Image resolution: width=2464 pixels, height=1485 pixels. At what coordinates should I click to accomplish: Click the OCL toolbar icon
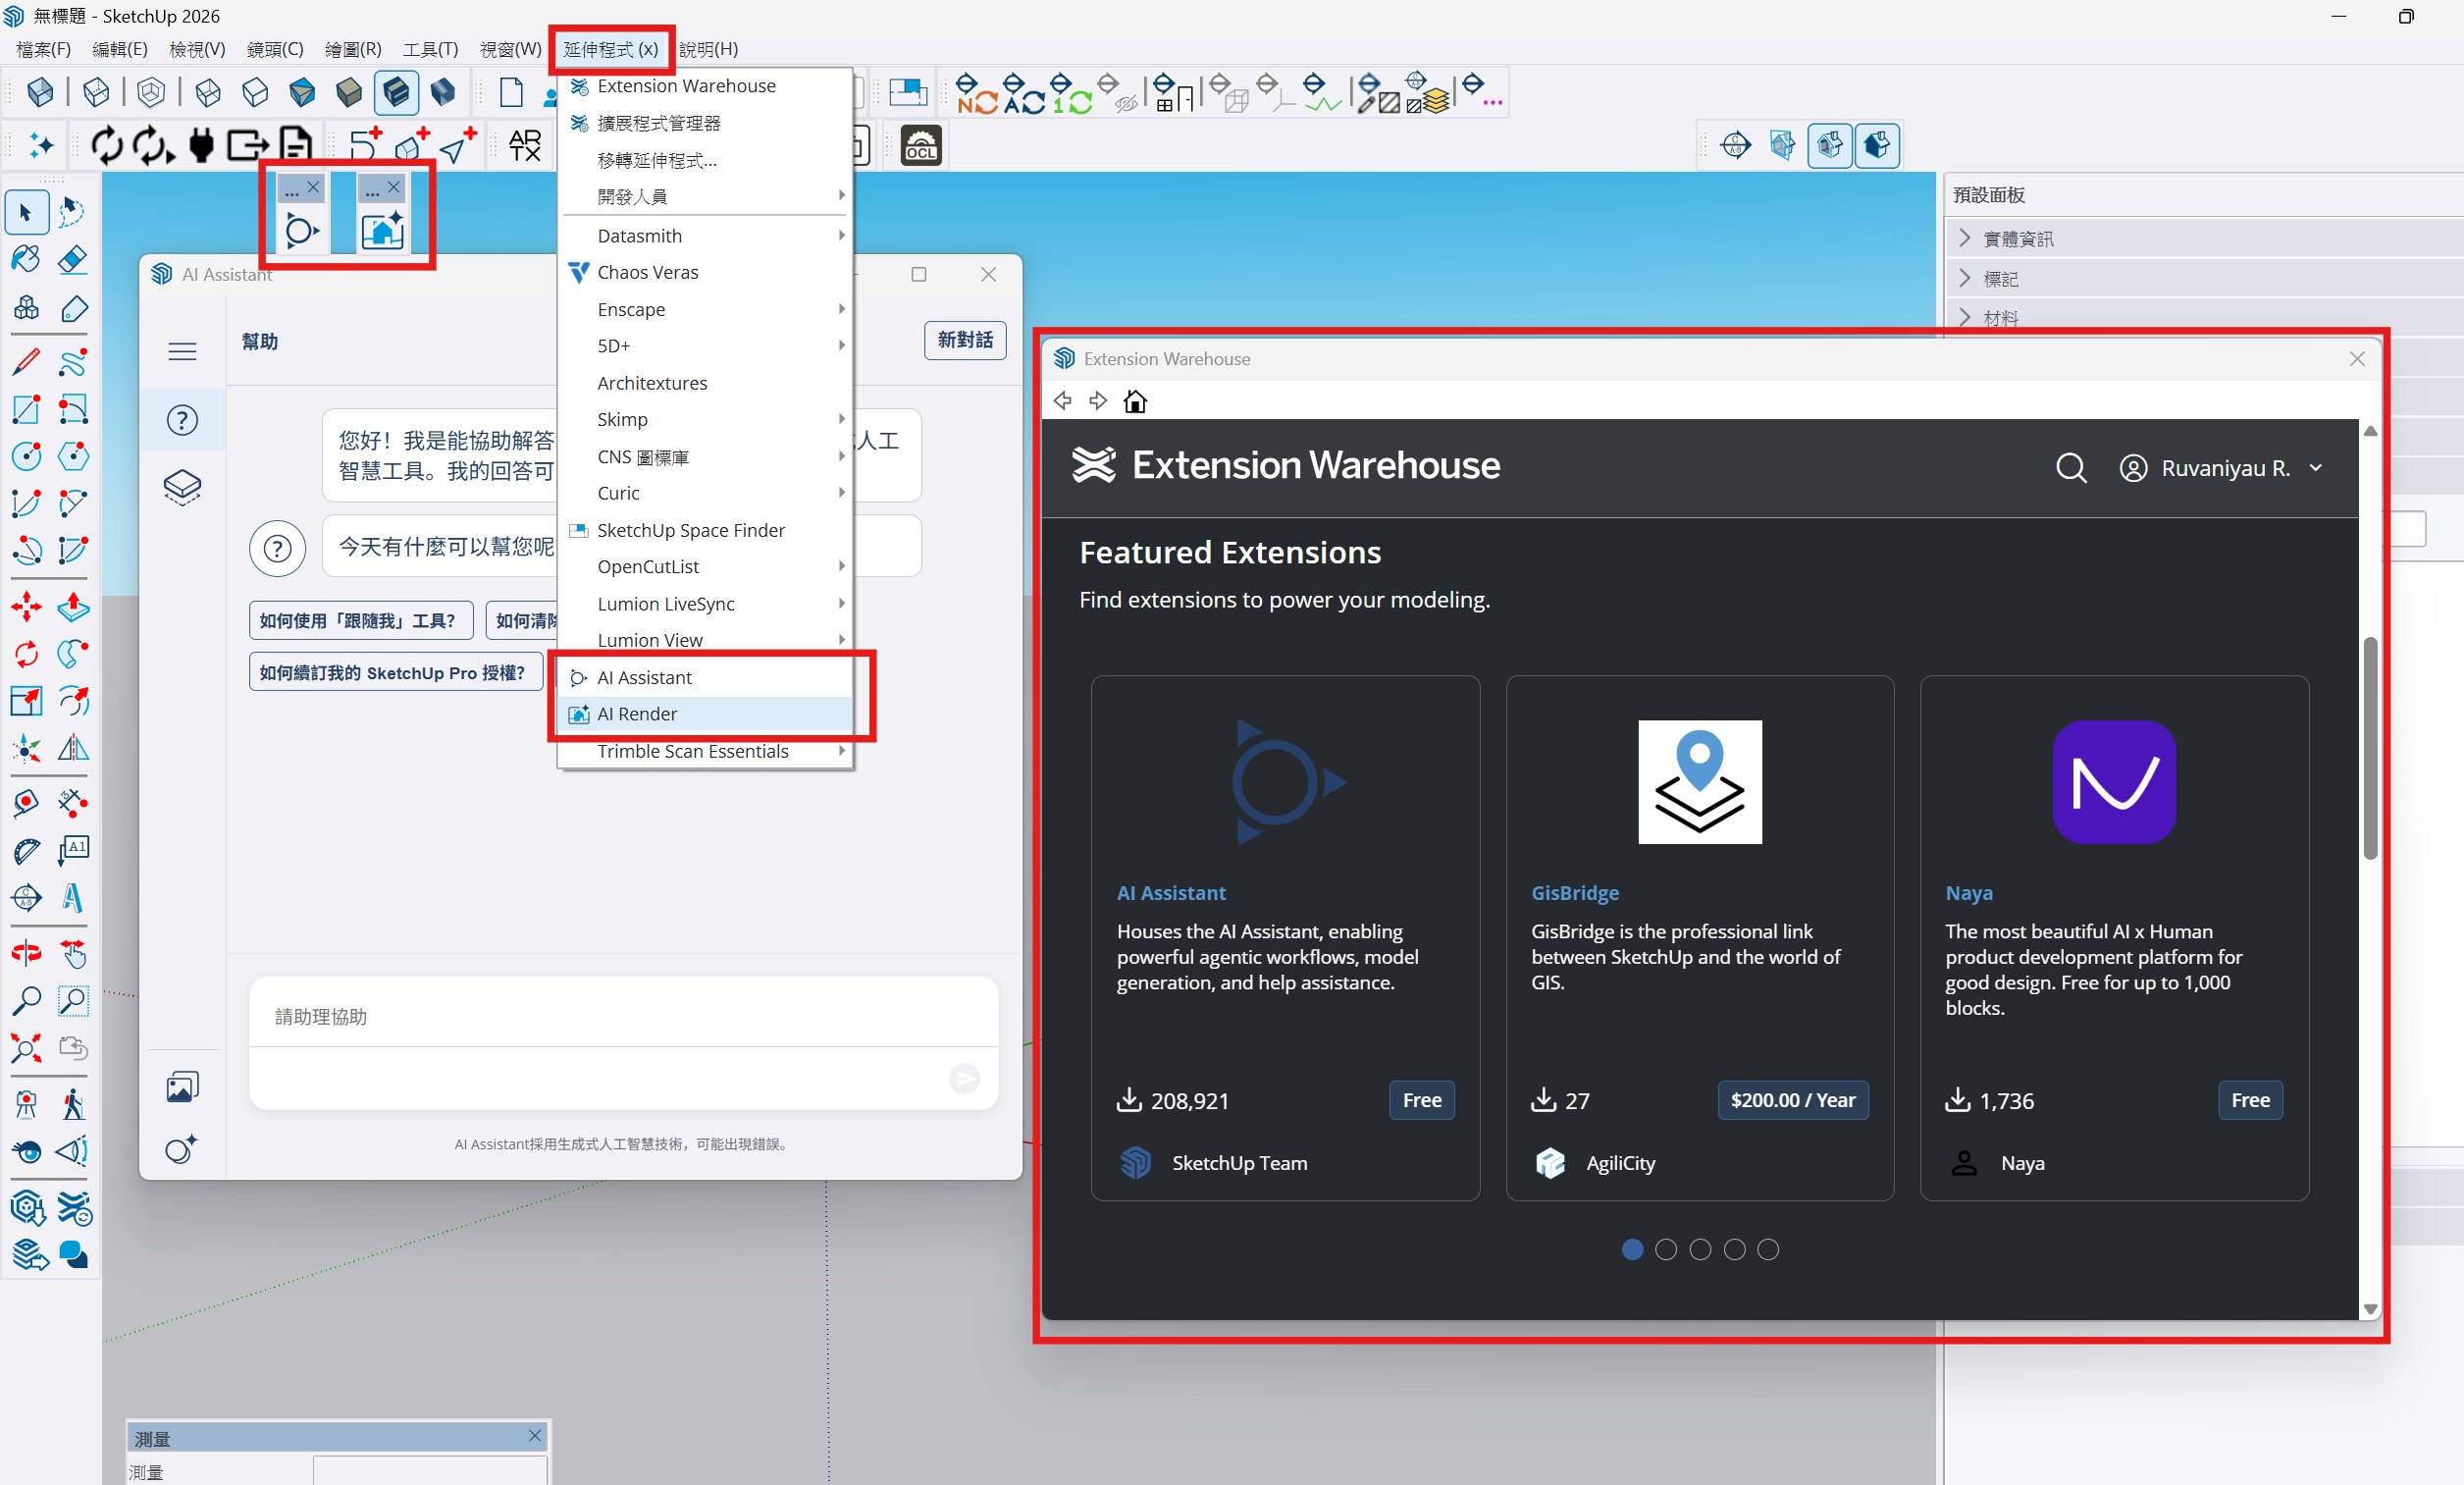(921, 146)
